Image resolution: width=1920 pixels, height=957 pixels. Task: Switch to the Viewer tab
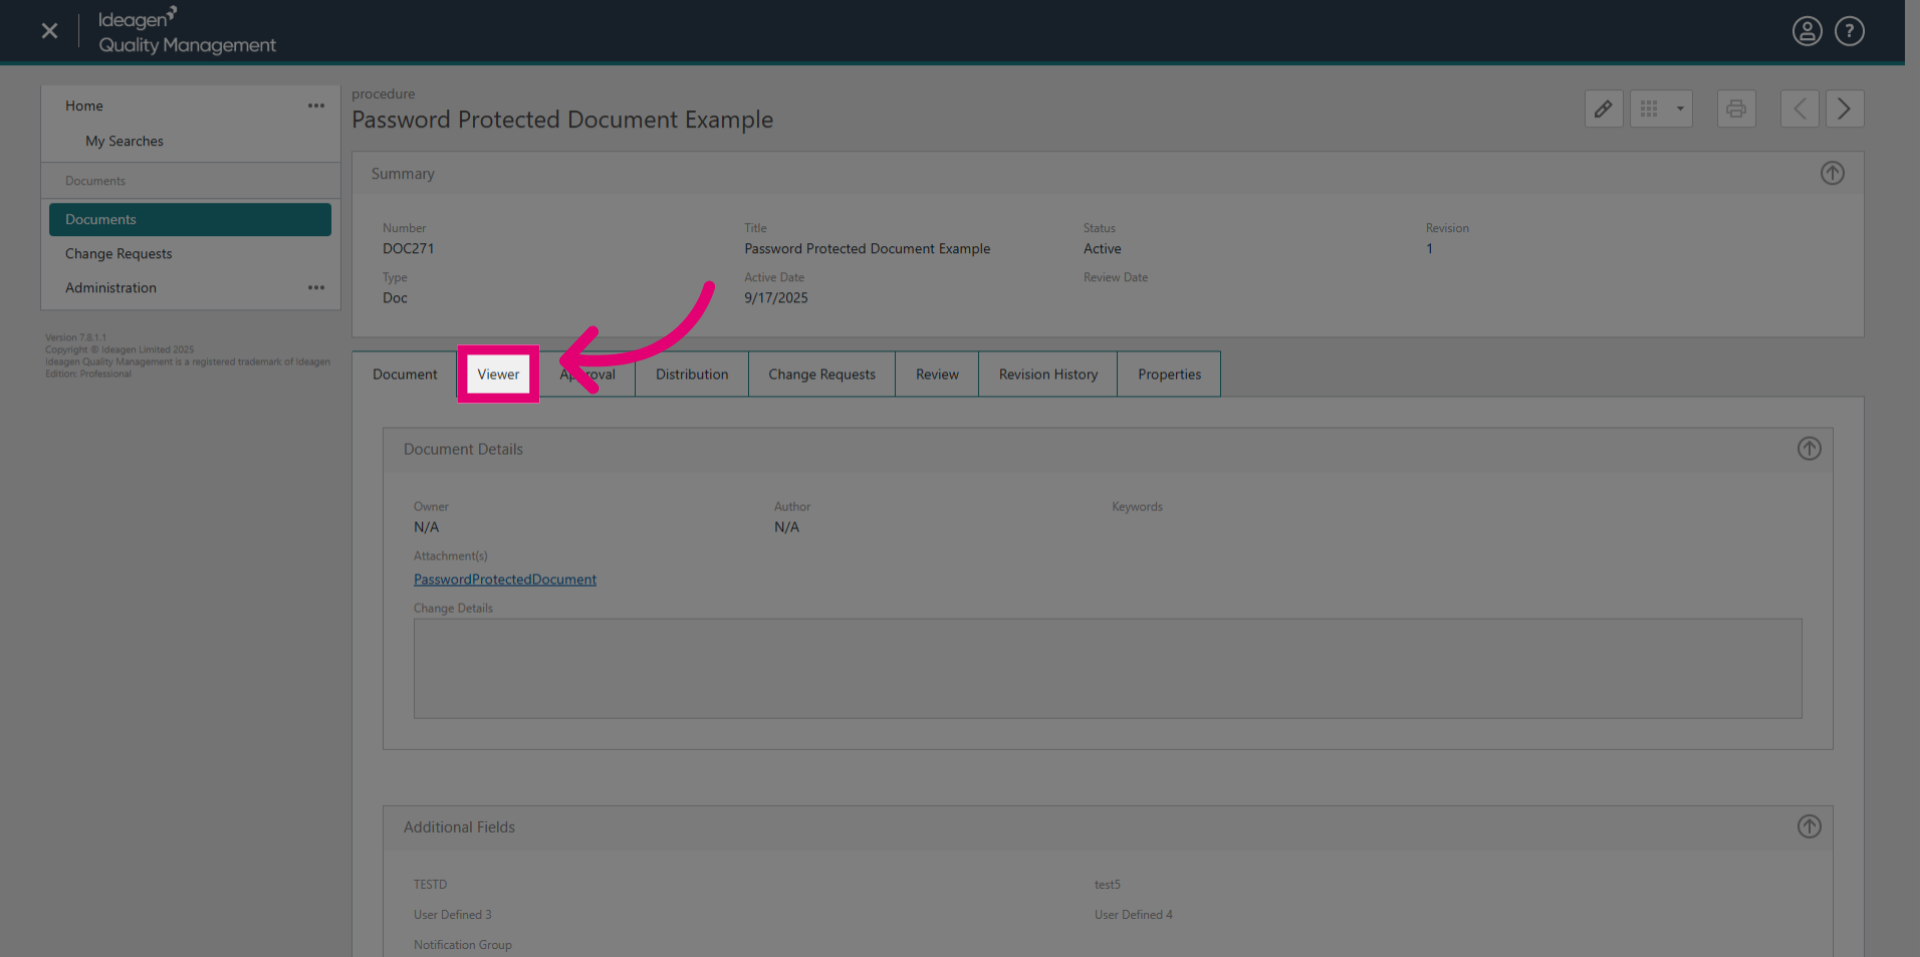498,374
